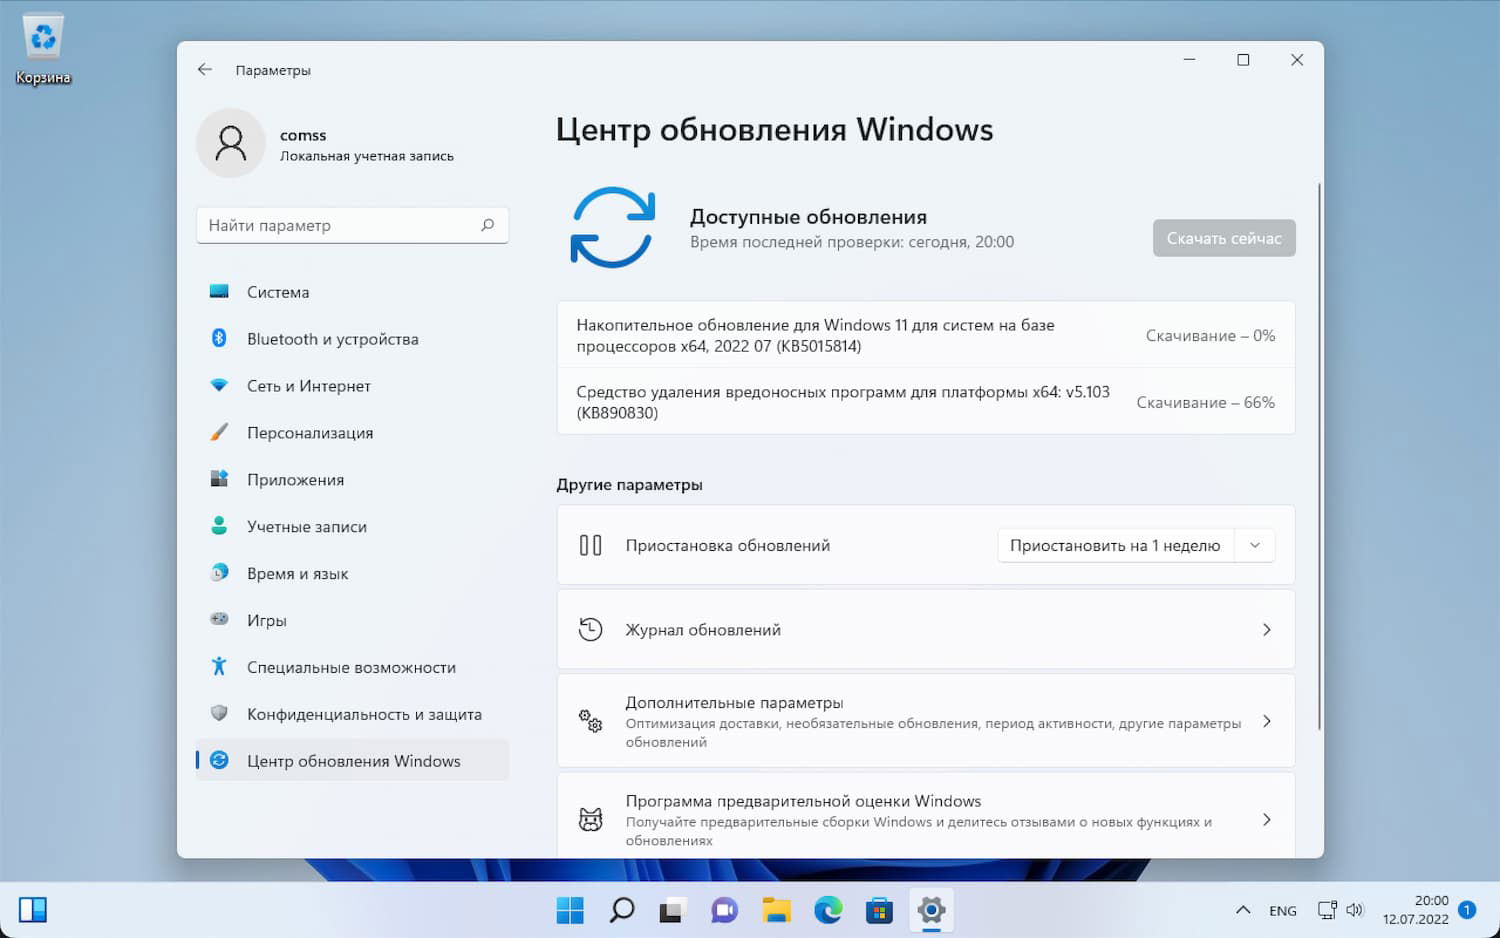
Task: Open Конфиденциальность и защита shield icon
Action: coord(220,713)
